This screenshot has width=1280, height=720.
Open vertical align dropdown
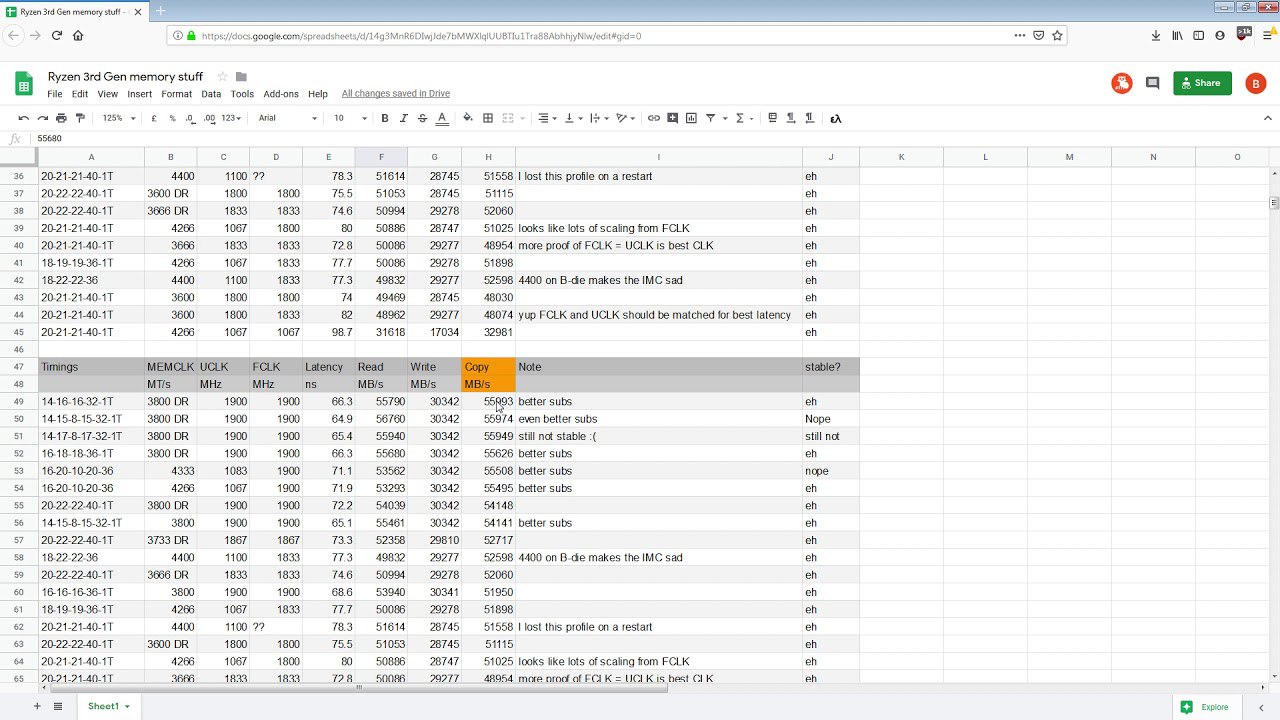point(573,118)
